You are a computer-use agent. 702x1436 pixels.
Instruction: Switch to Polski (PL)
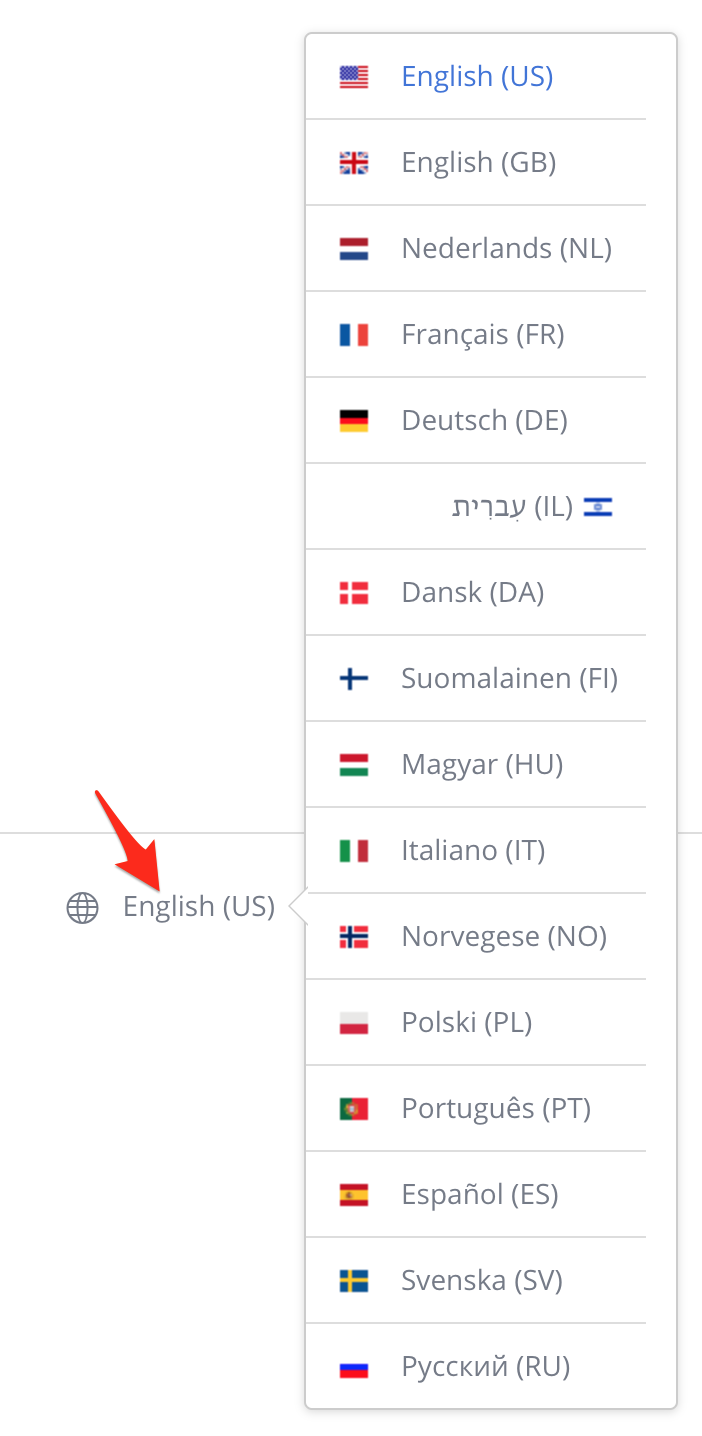click(x=476, y=1022)
